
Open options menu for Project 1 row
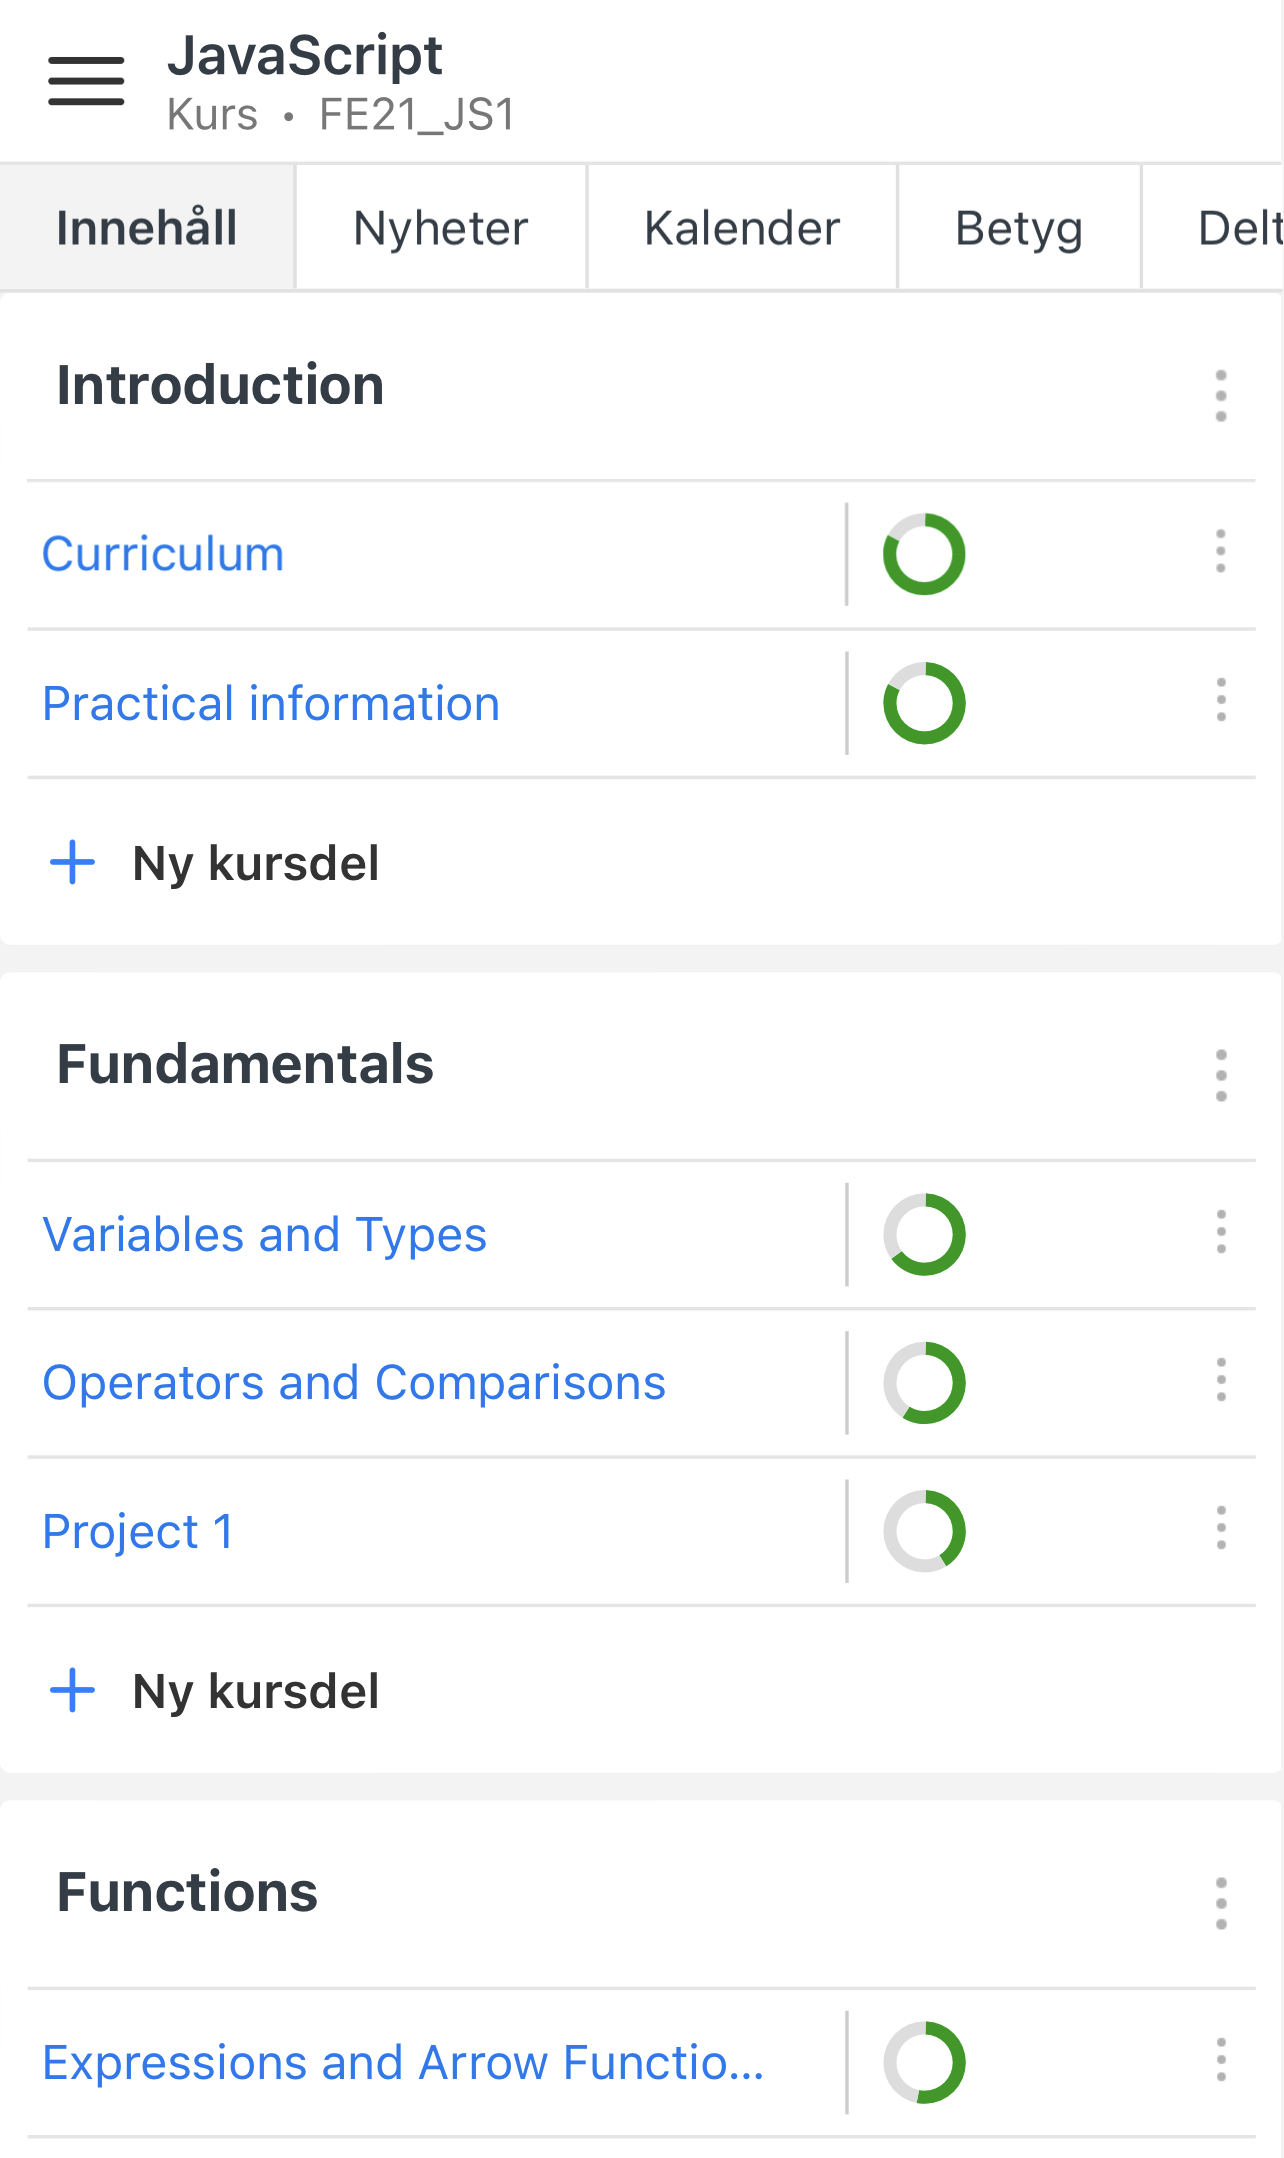click(1220, 1528)
